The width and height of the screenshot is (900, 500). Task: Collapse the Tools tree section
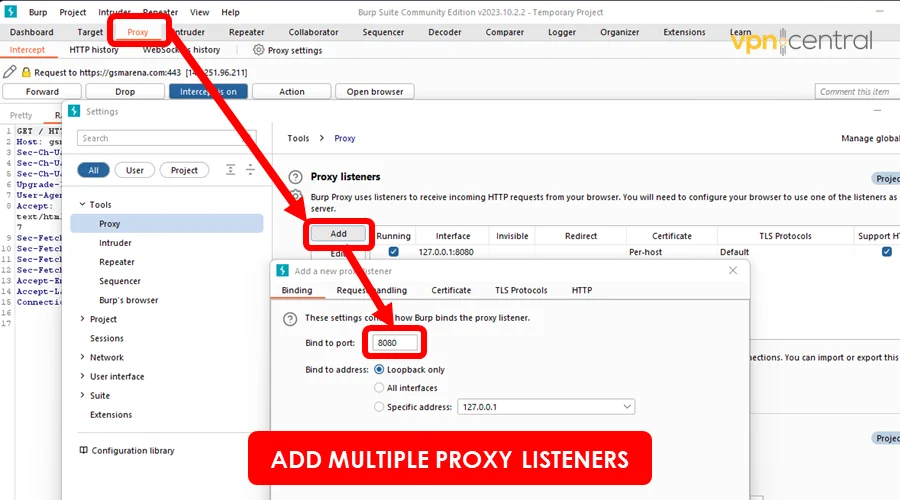(83, 204)
